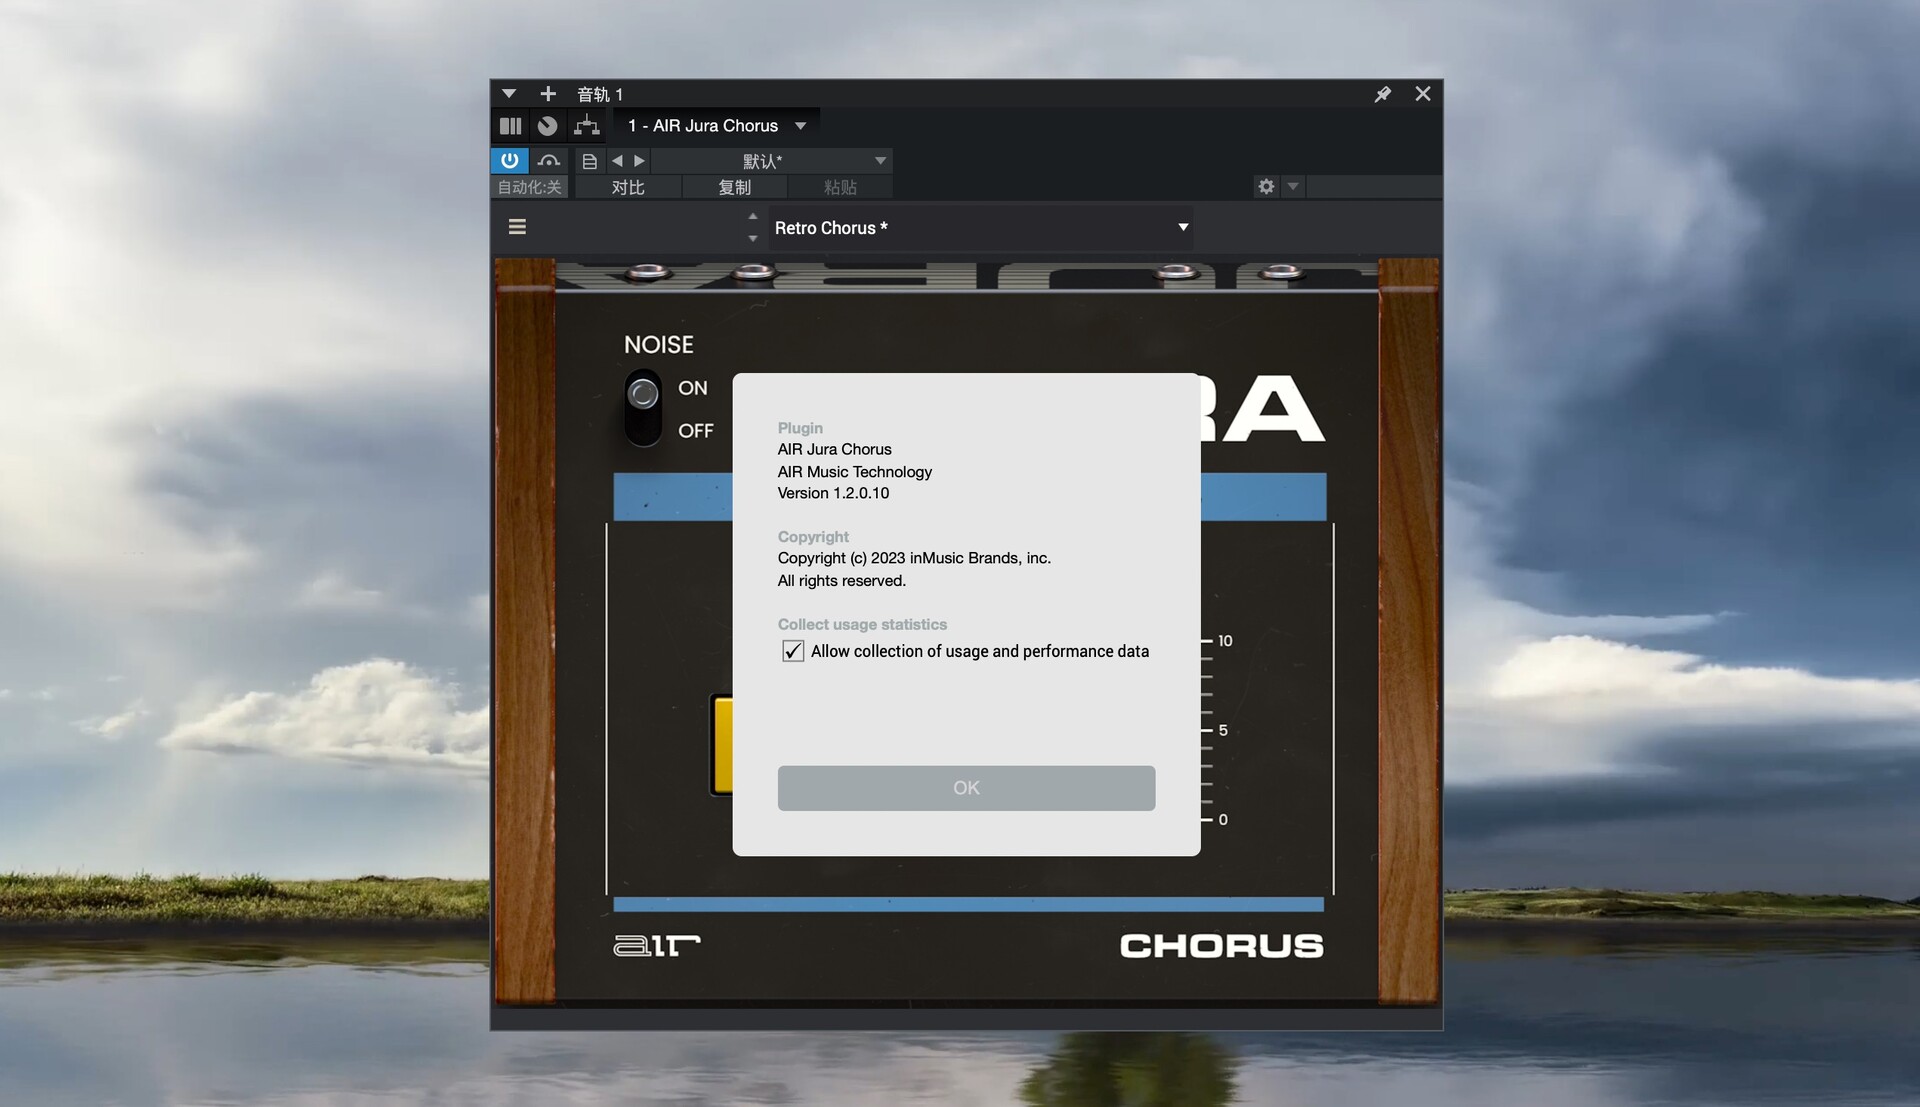Toggle the blue plugin power button
This screenshot has height=1107, width=1920.
pyautogui.click(x=509, y=161)
